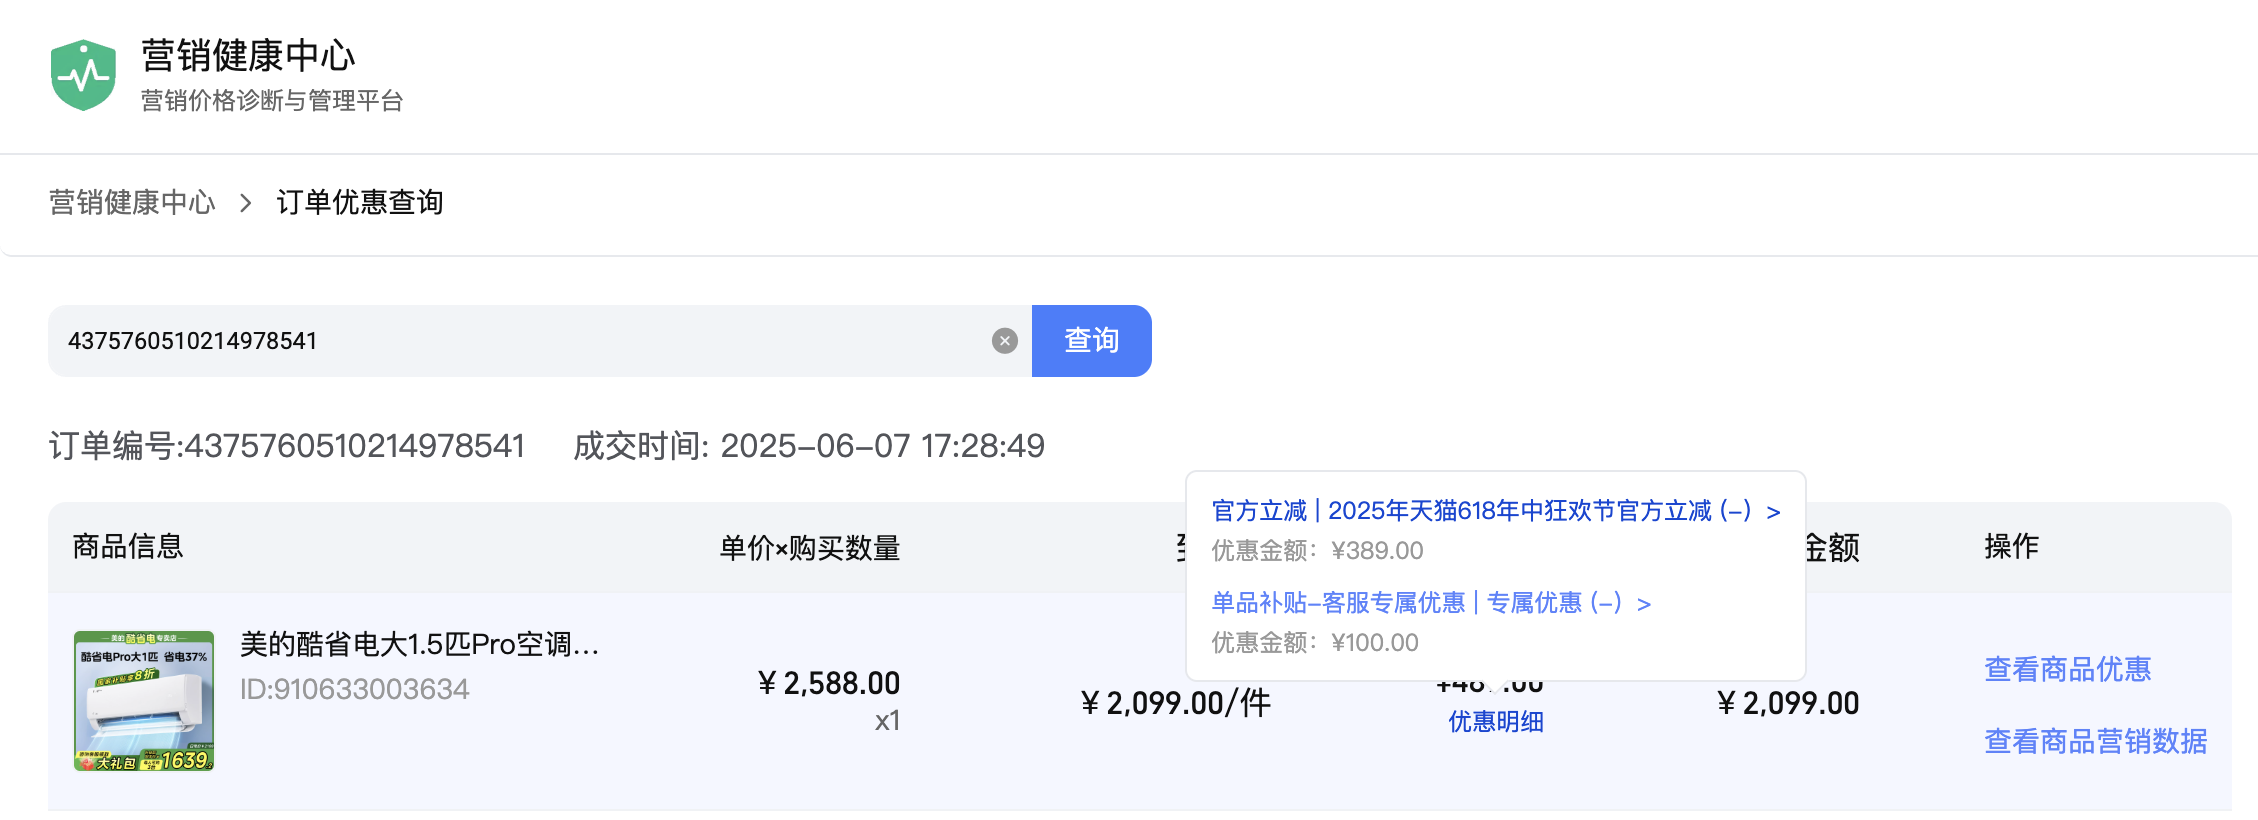Click the 商品信息 column header
The width and height of the screenshot is (2258, 820).
pos(128,546)
